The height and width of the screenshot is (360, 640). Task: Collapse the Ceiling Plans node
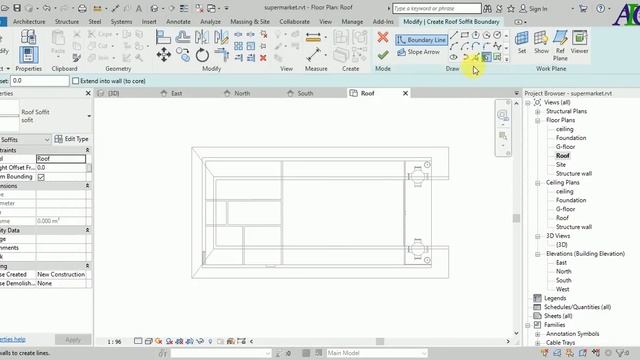538,183
